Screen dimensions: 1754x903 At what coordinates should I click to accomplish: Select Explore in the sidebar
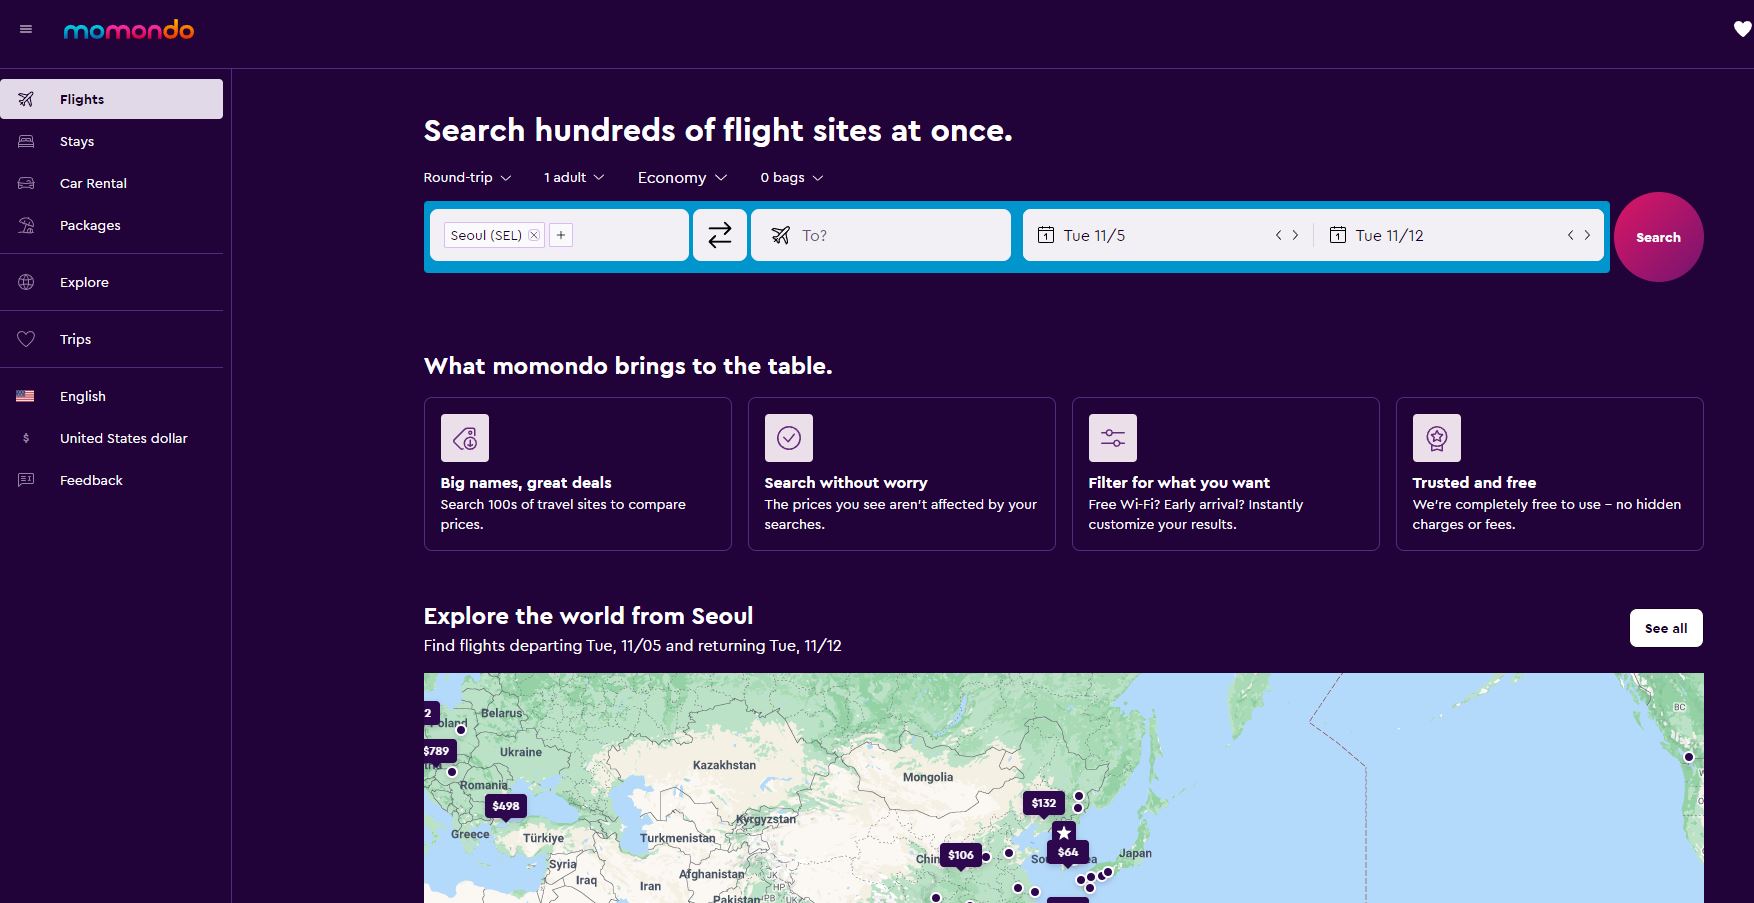pos(111,282)
